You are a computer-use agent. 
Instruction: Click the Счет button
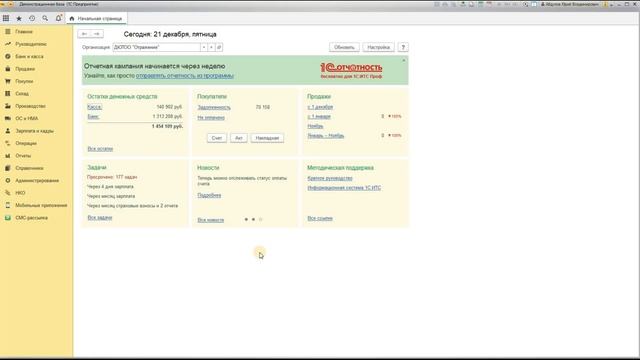pyautogui.click(x=217, y=138)
